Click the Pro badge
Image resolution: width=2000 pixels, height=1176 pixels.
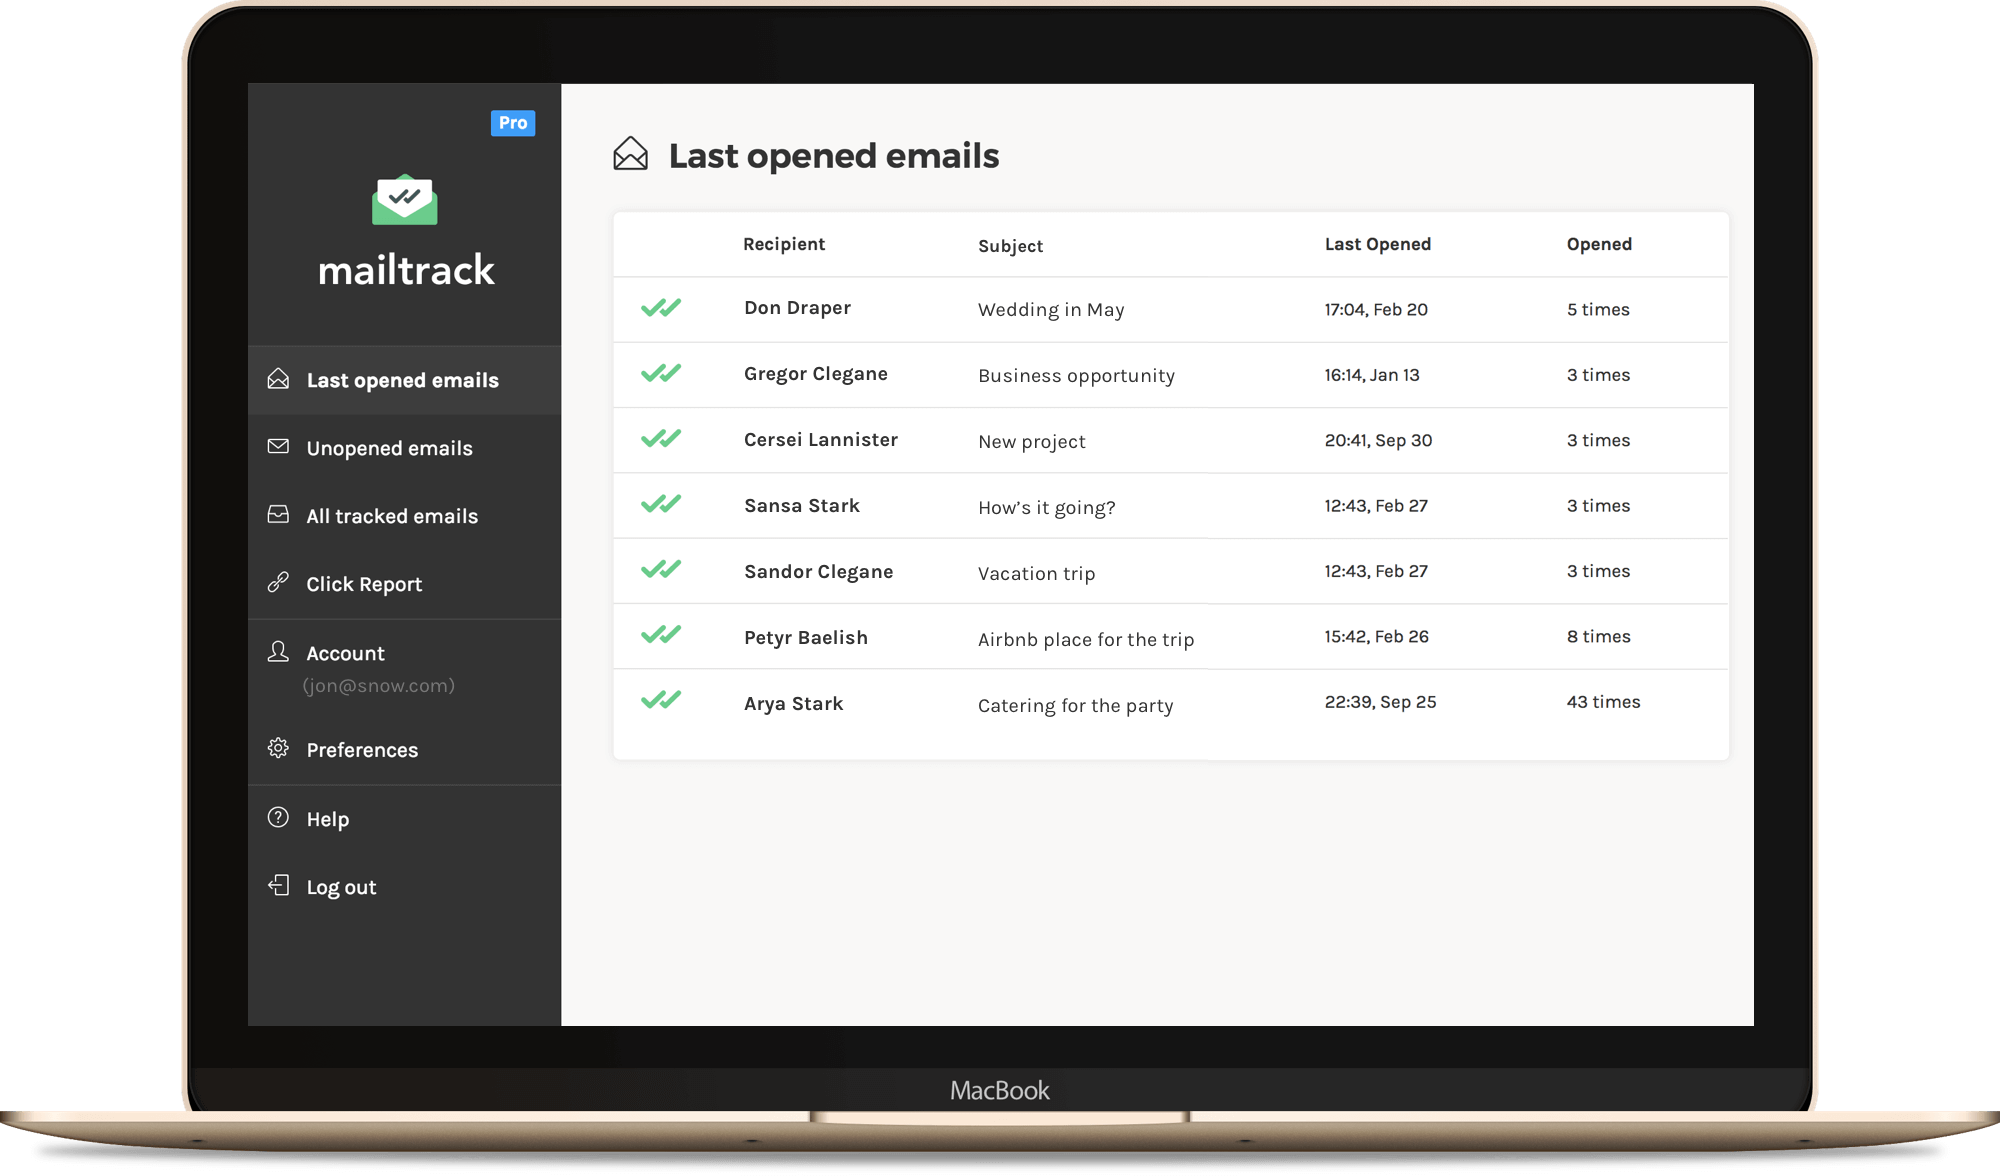click(x=513, y=122)
